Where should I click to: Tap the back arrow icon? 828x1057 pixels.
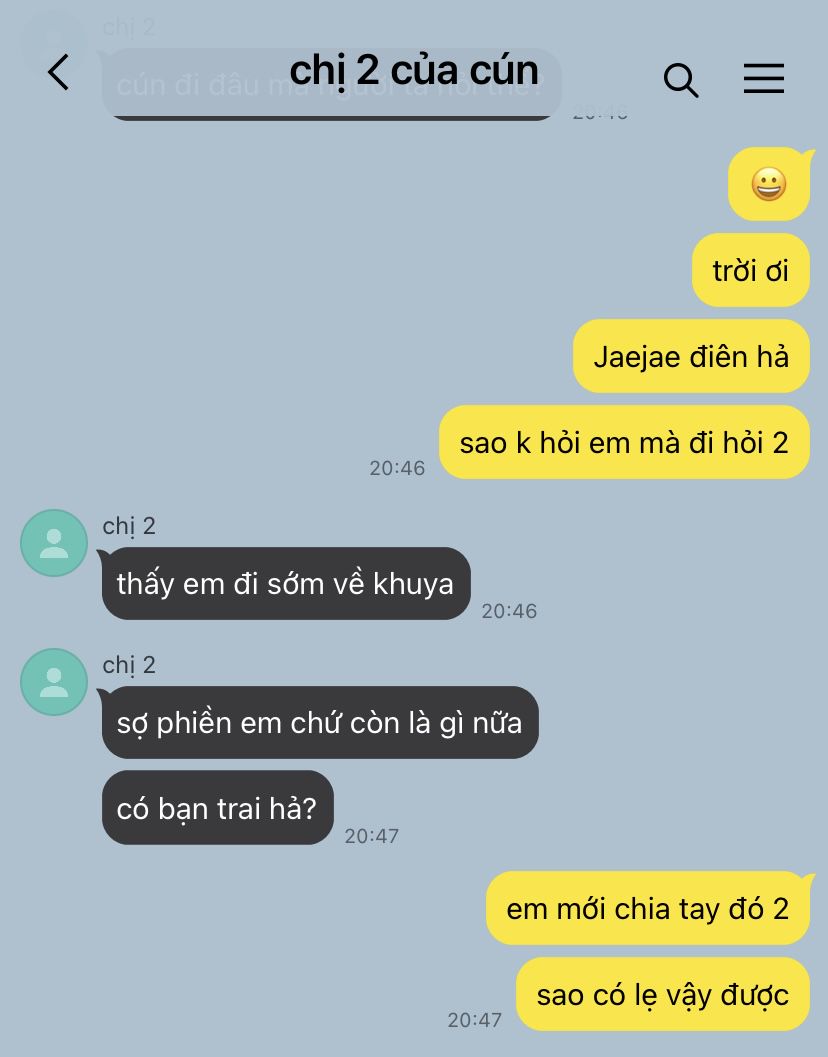(59, 72)
